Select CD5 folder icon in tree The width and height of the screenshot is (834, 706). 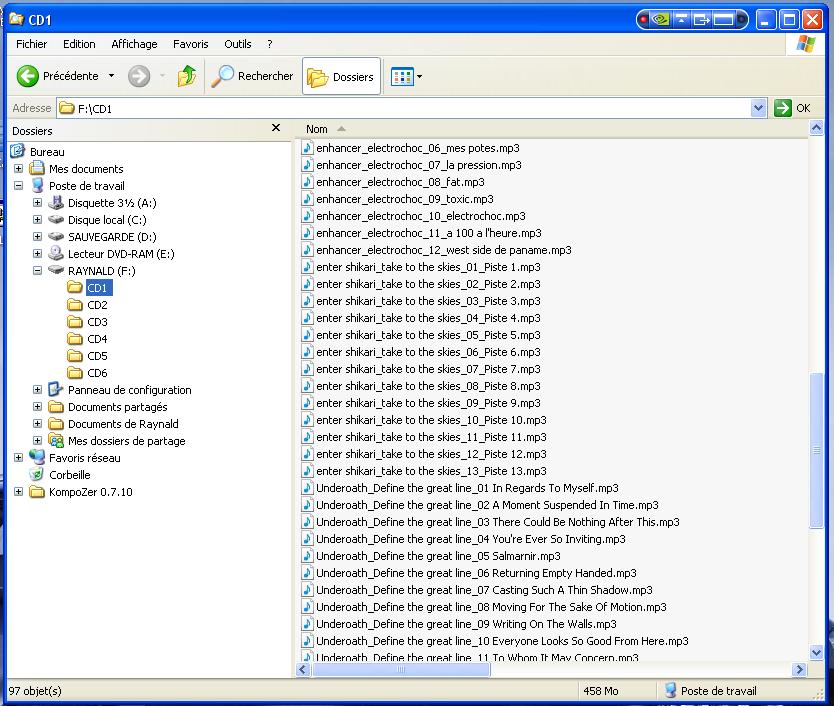75,356
